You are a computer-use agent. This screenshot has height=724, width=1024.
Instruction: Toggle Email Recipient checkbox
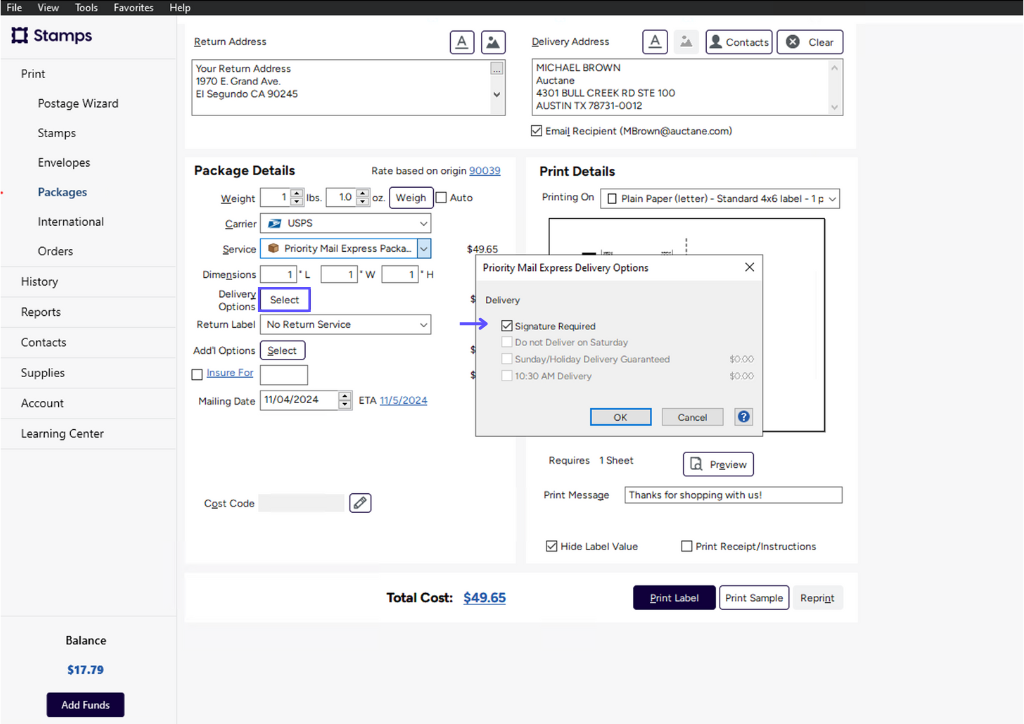tap(536, 131)
